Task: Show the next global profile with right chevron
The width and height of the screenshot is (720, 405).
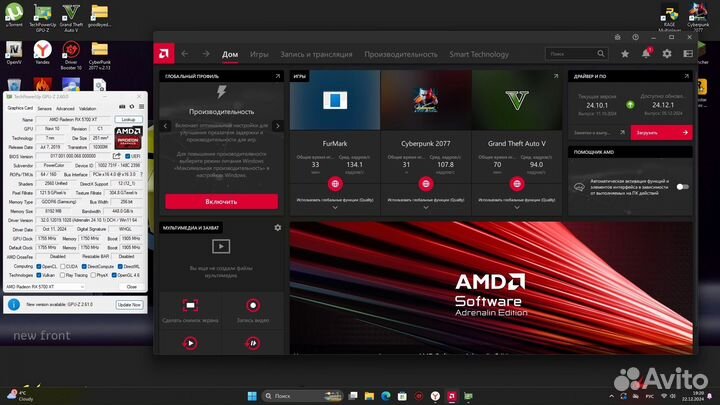Action: click(x=277, y=126)
